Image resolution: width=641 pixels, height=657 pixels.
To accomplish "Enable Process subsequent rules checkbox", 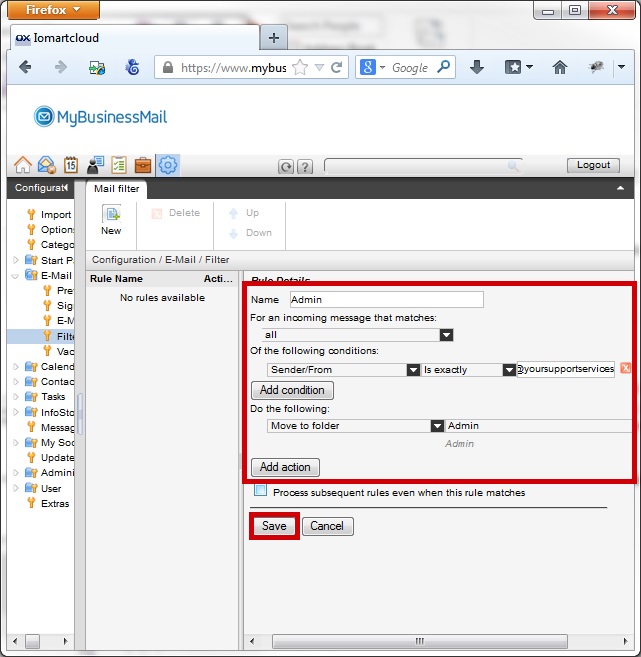I will (260, 491).
